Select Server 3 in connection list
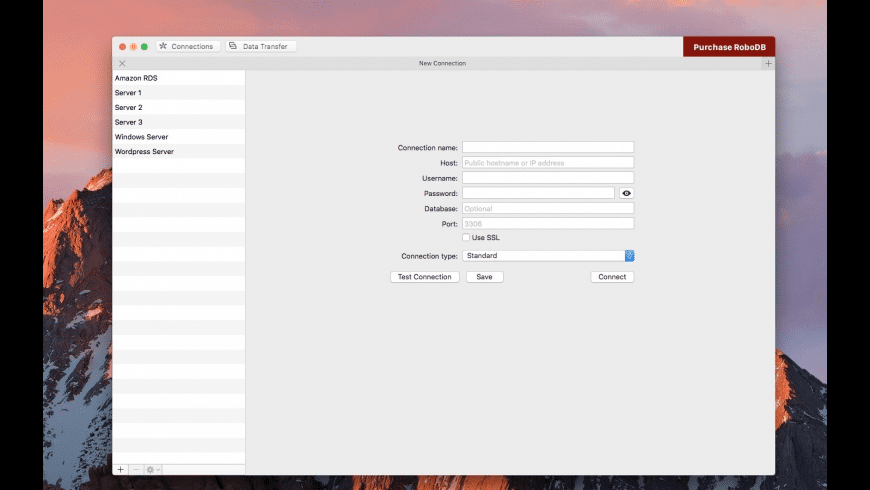The height and width of the screenshot is (490, 870). coord(179,122)
